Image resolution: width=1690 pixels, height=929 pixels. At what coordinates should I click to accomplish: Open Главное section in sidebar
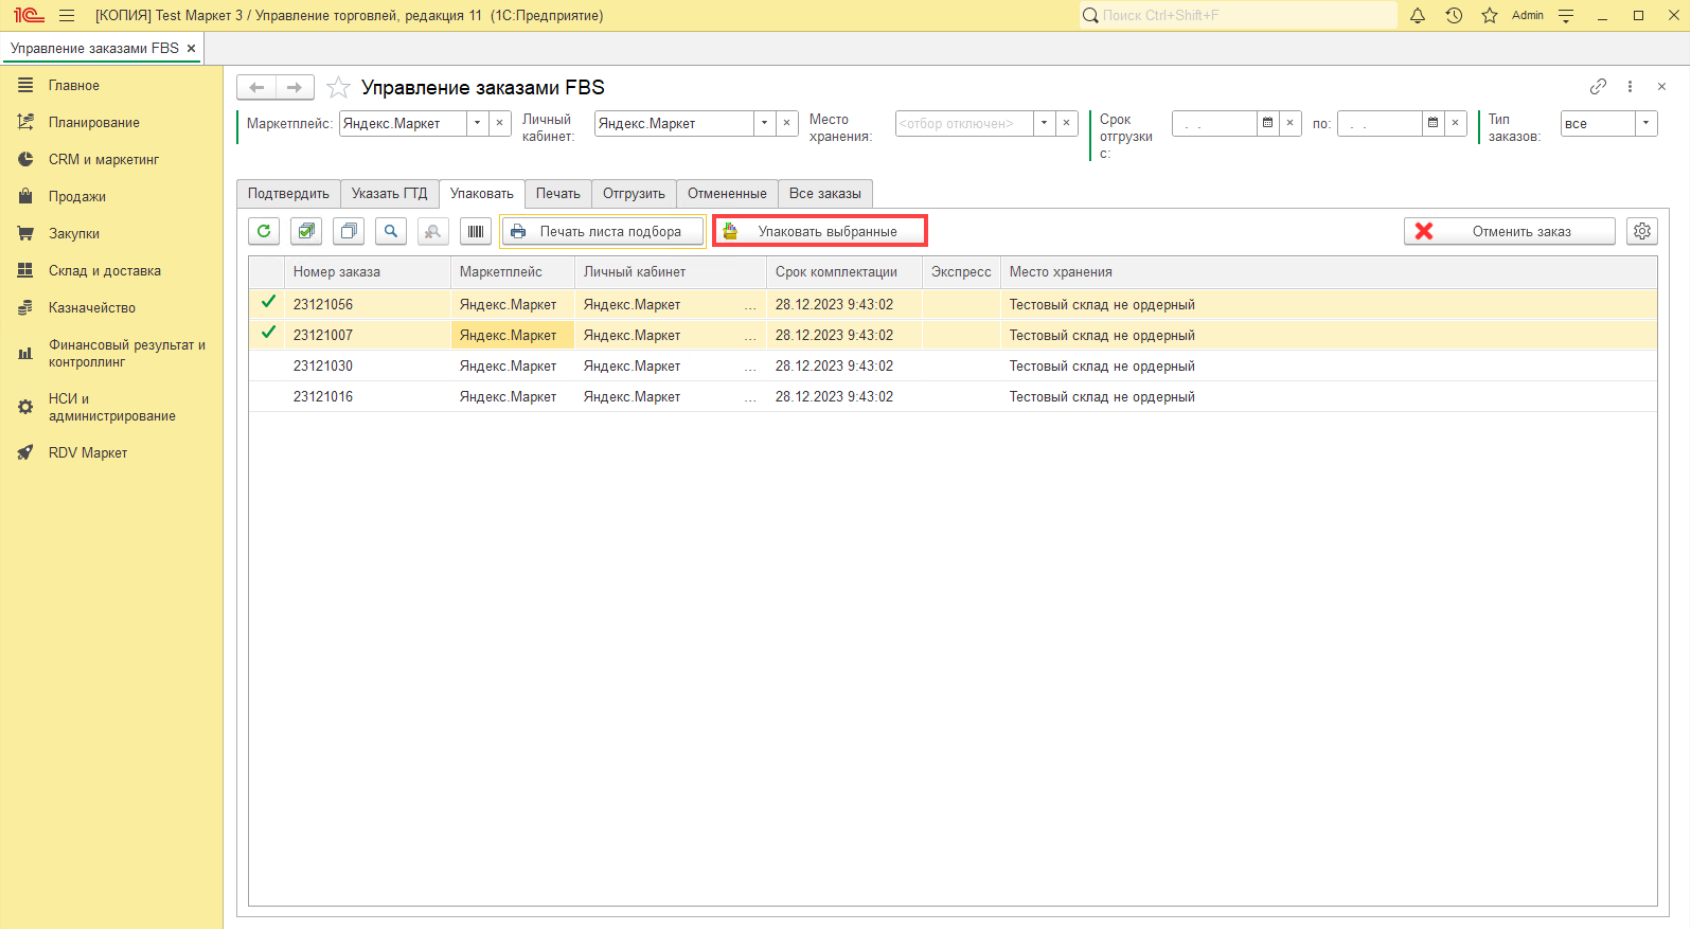coord(74,86)
